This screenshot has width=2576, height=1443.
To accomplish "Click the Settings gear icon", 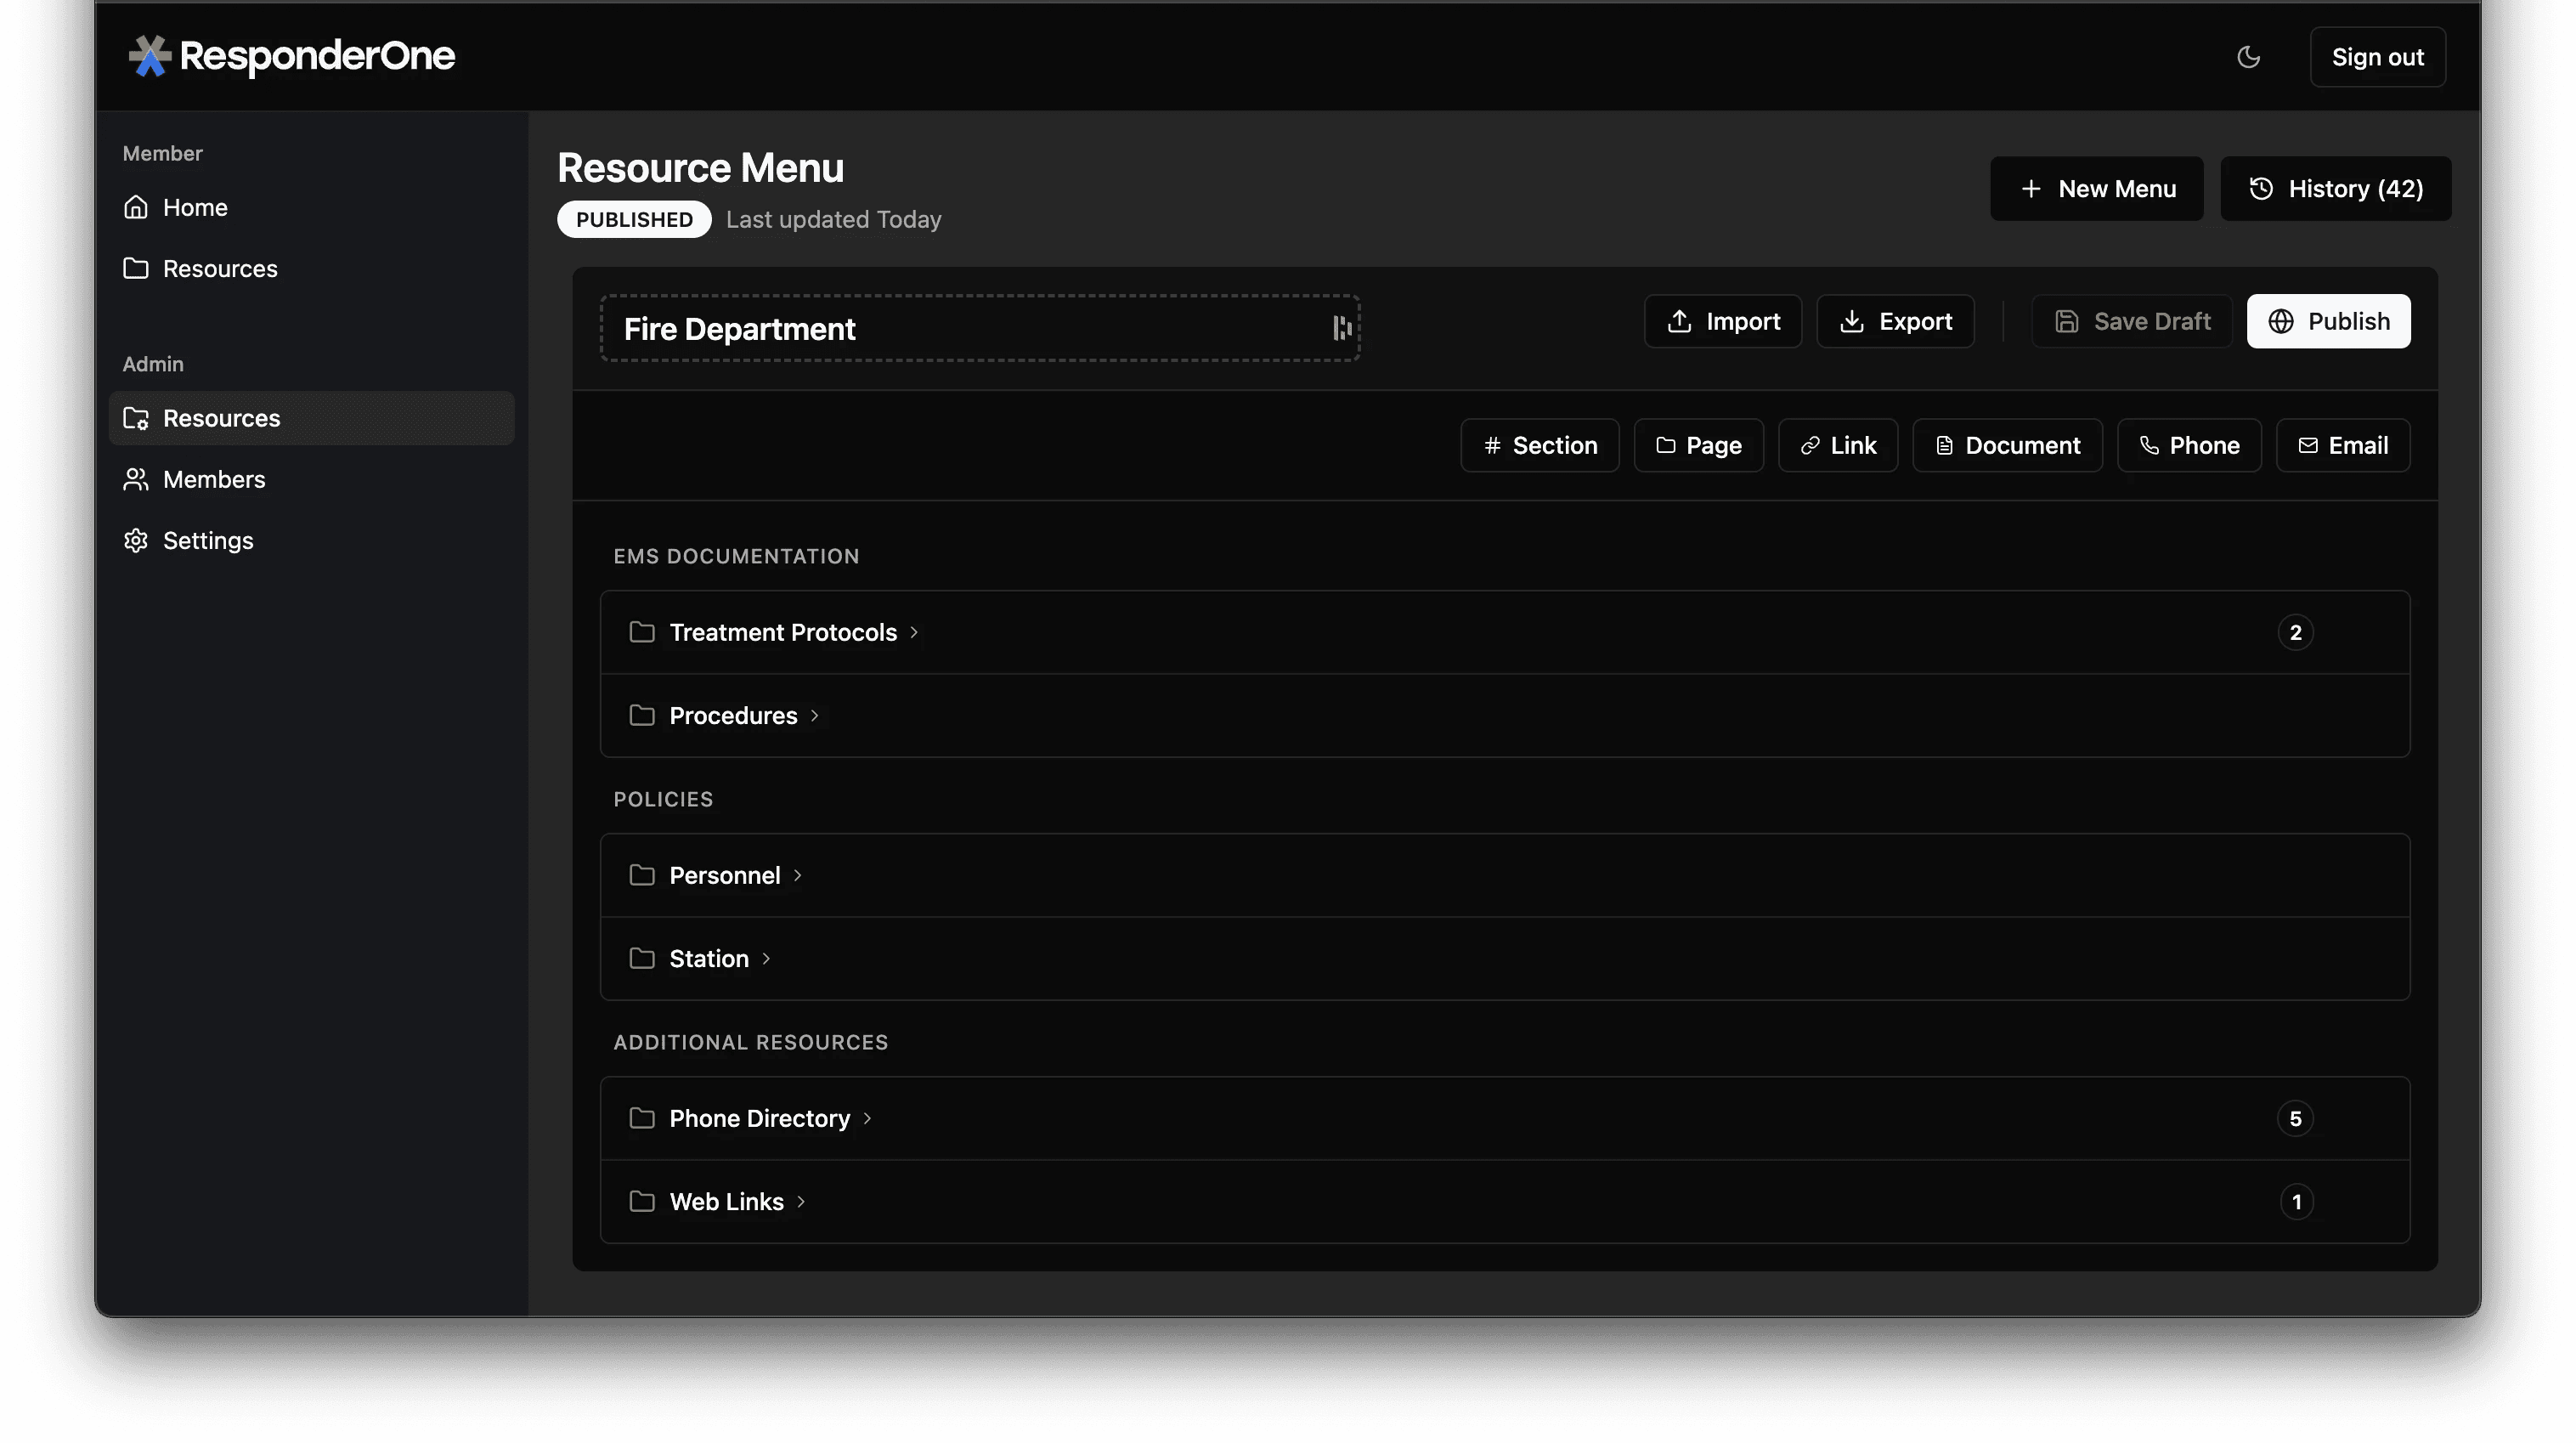I will tap(136, 540).
